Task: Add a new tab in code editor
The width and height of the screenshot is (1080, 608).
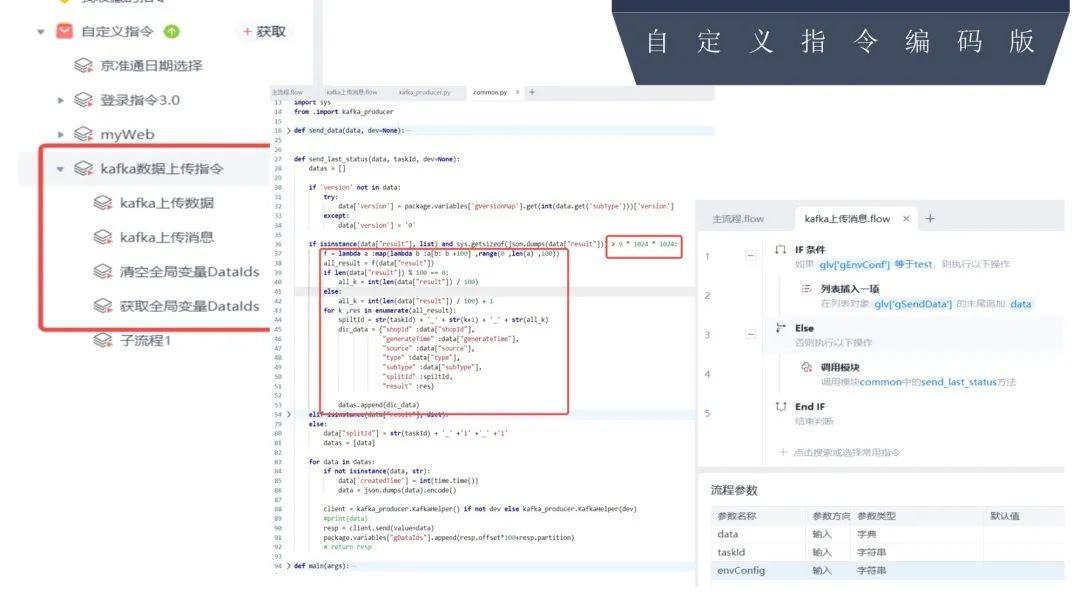Action: point(532,92)
